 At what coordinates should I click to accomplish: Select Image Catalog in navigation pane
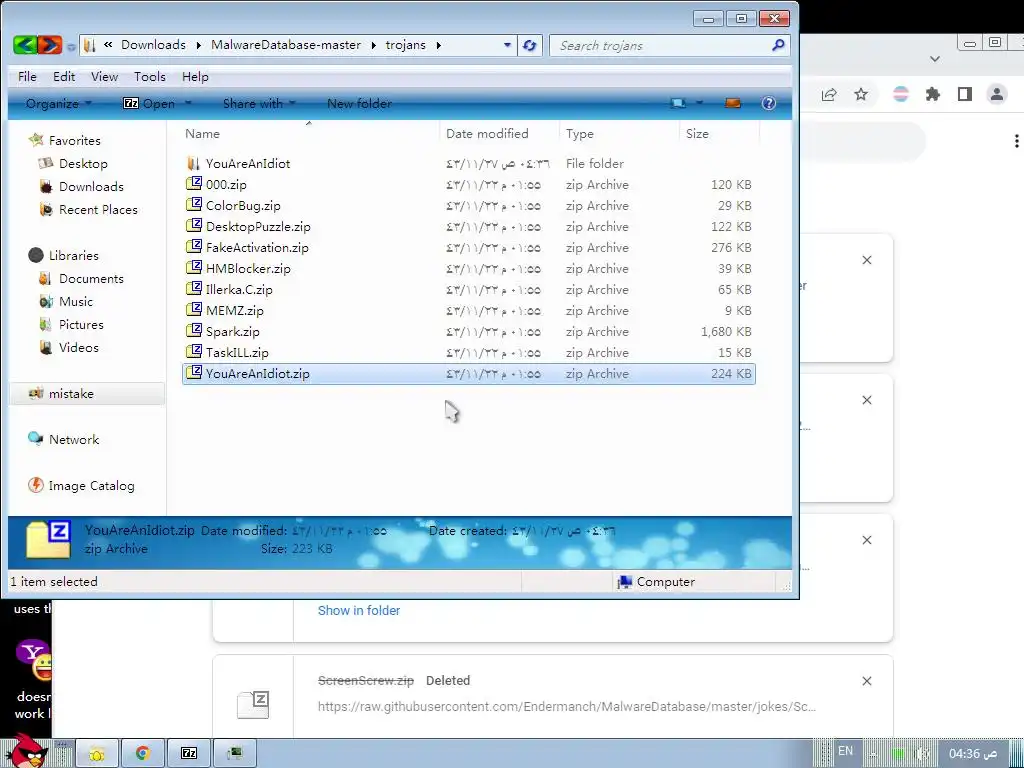81,485
